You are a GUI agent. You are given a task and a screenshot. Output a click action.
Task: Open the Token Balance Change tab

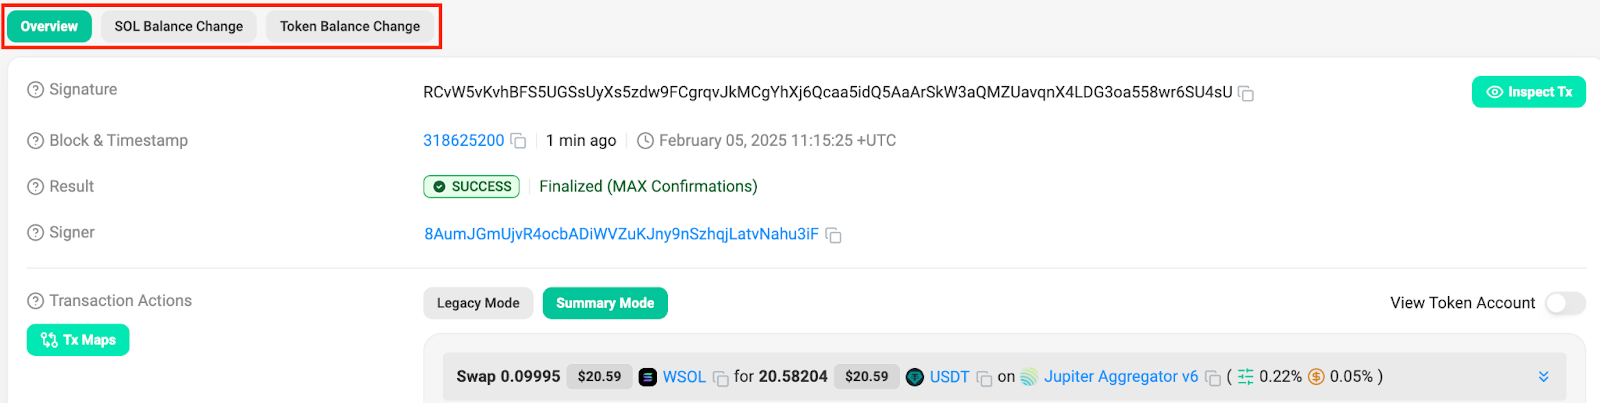point(350,27)
